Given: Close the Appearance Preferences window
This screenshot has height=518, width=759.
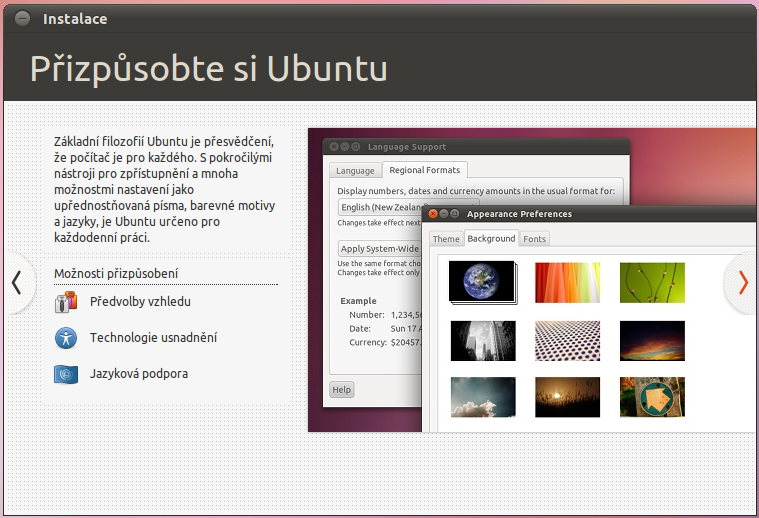Looking at the screenshot, I should click(433, 213).
